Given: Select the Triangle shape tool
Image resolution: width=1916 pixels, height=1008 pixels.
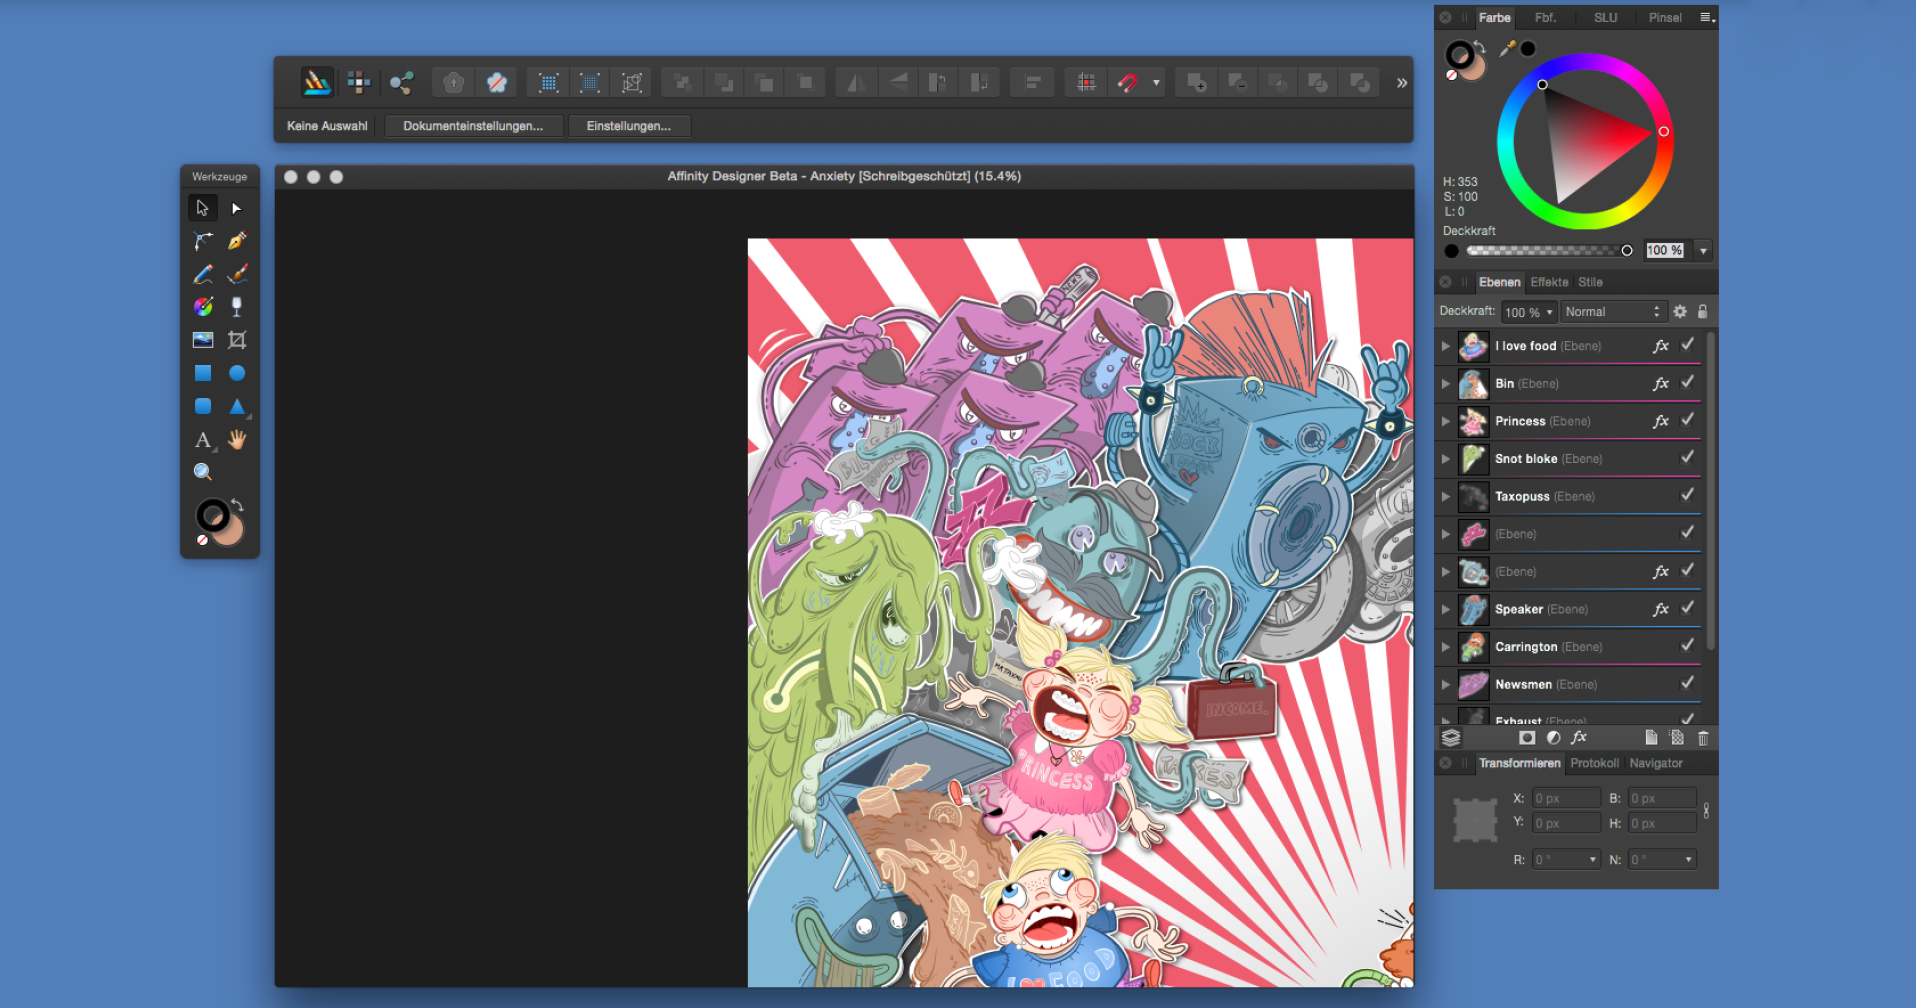Looking at the screenshot, I should click(x=237, y=406).
